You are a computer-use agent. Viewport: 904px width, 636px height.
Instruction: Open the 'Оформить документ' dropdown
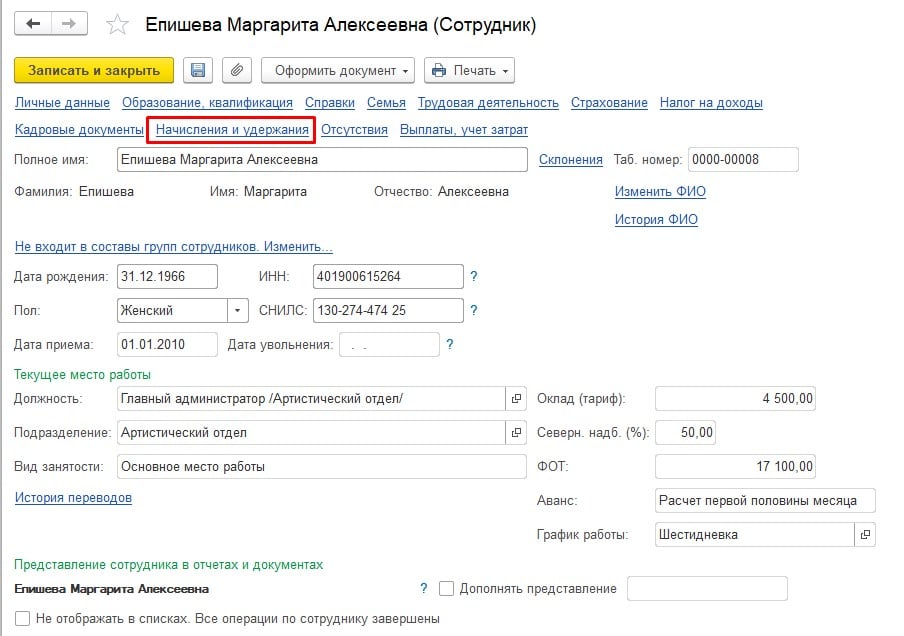pyautogui.click(x=339, y=70)
